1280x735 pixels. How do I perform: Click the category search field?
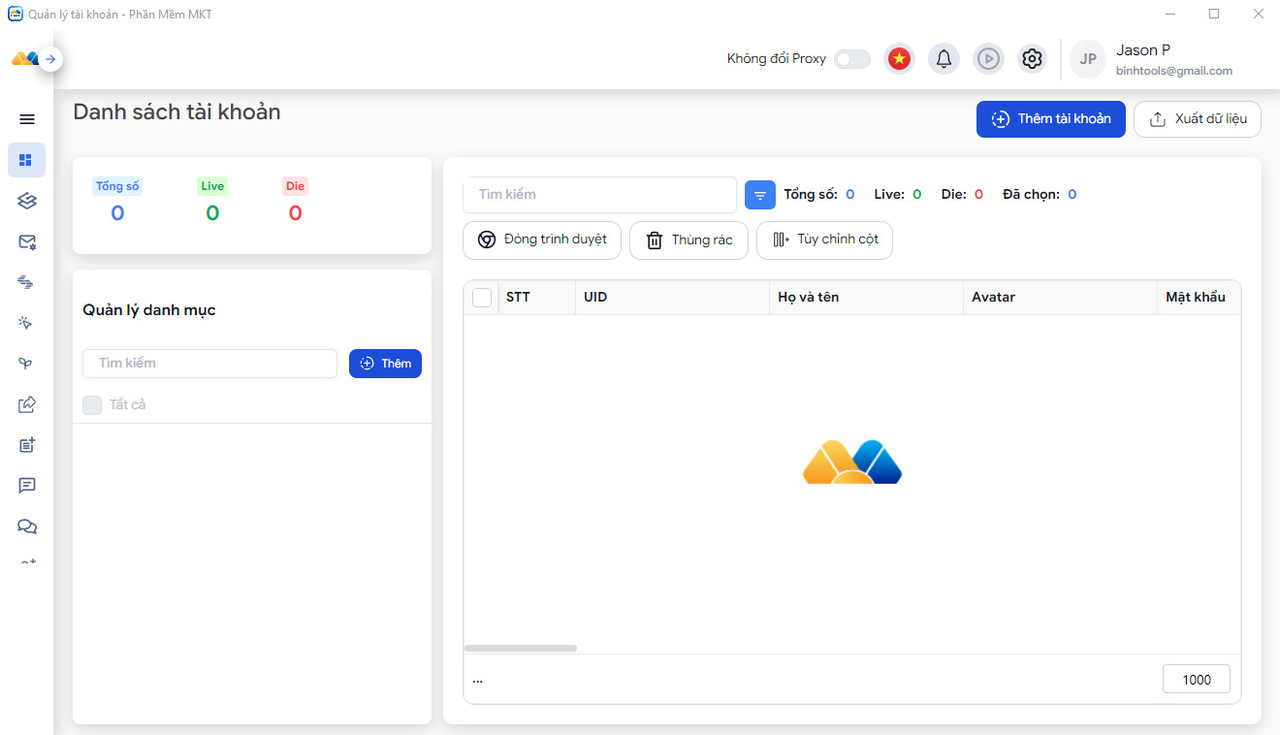210,363
